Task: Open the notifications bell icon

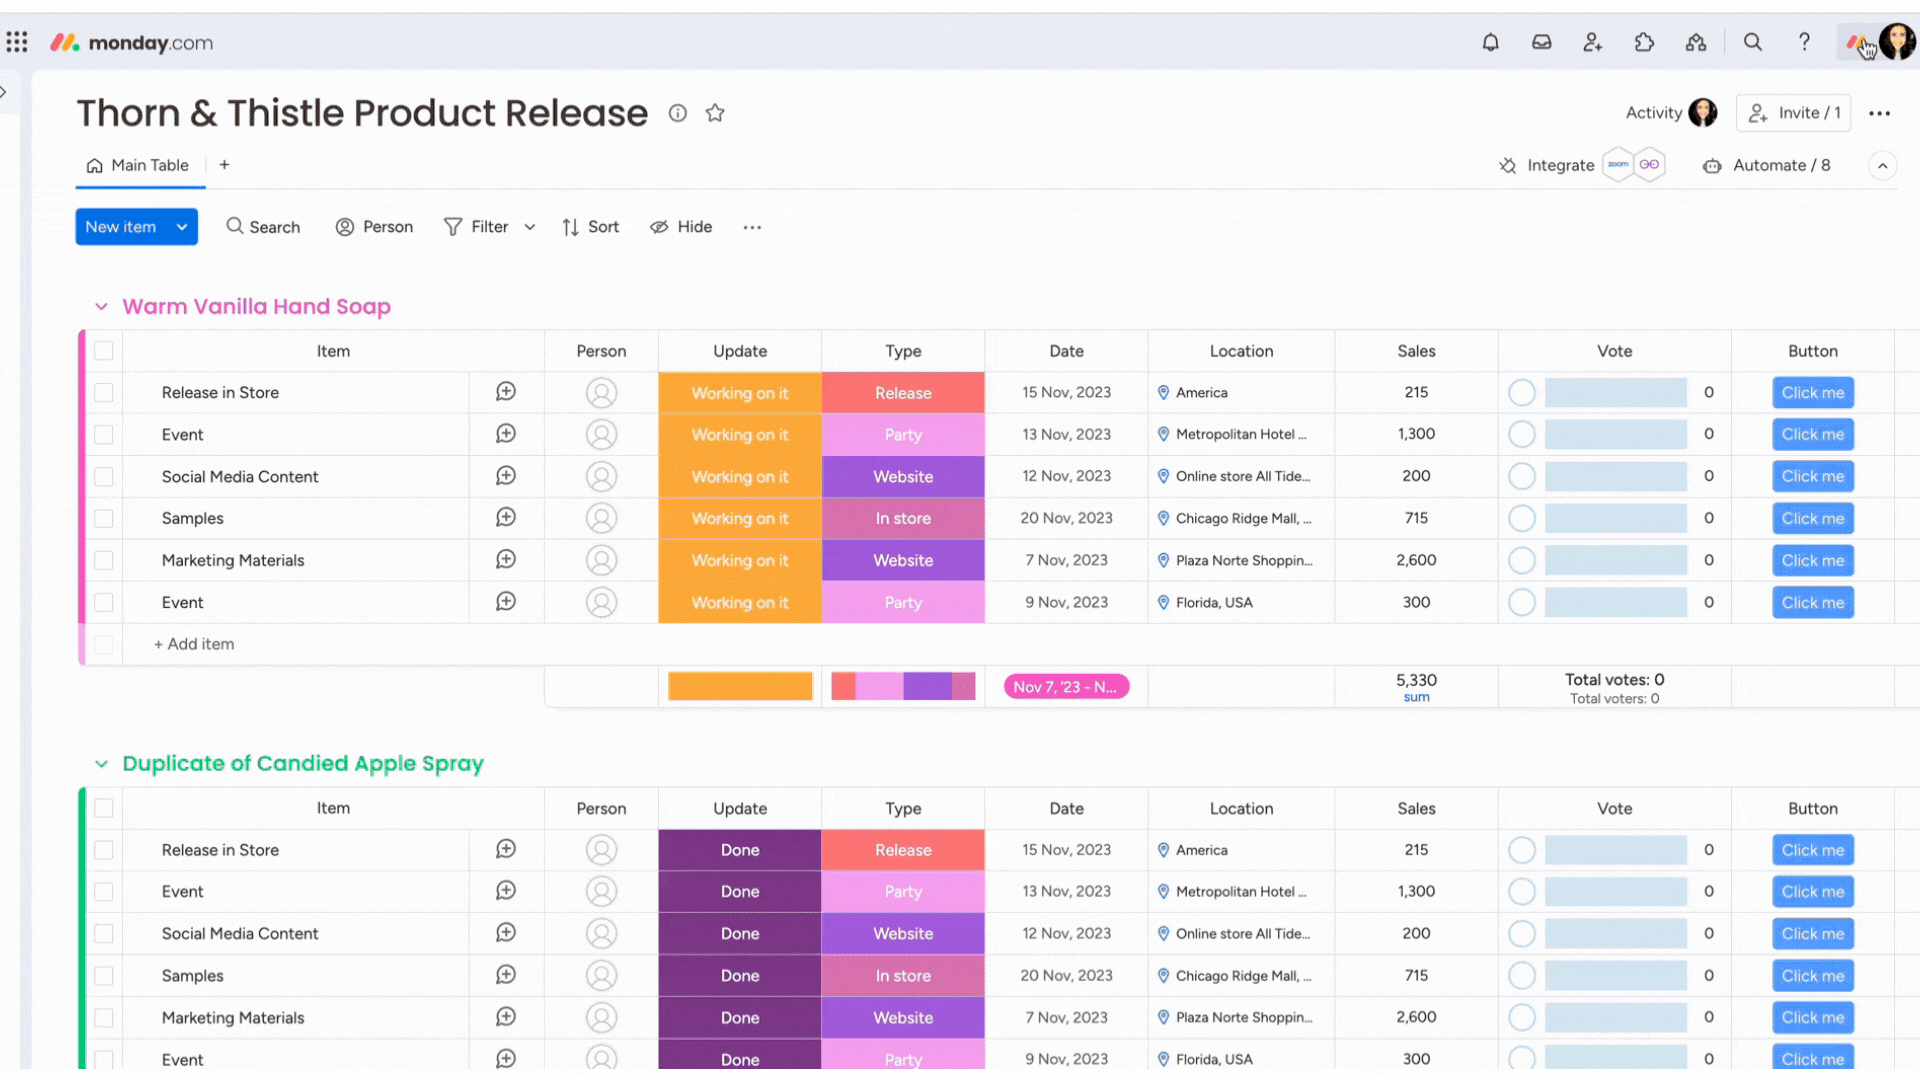Action: click(x=1491, y=42)
